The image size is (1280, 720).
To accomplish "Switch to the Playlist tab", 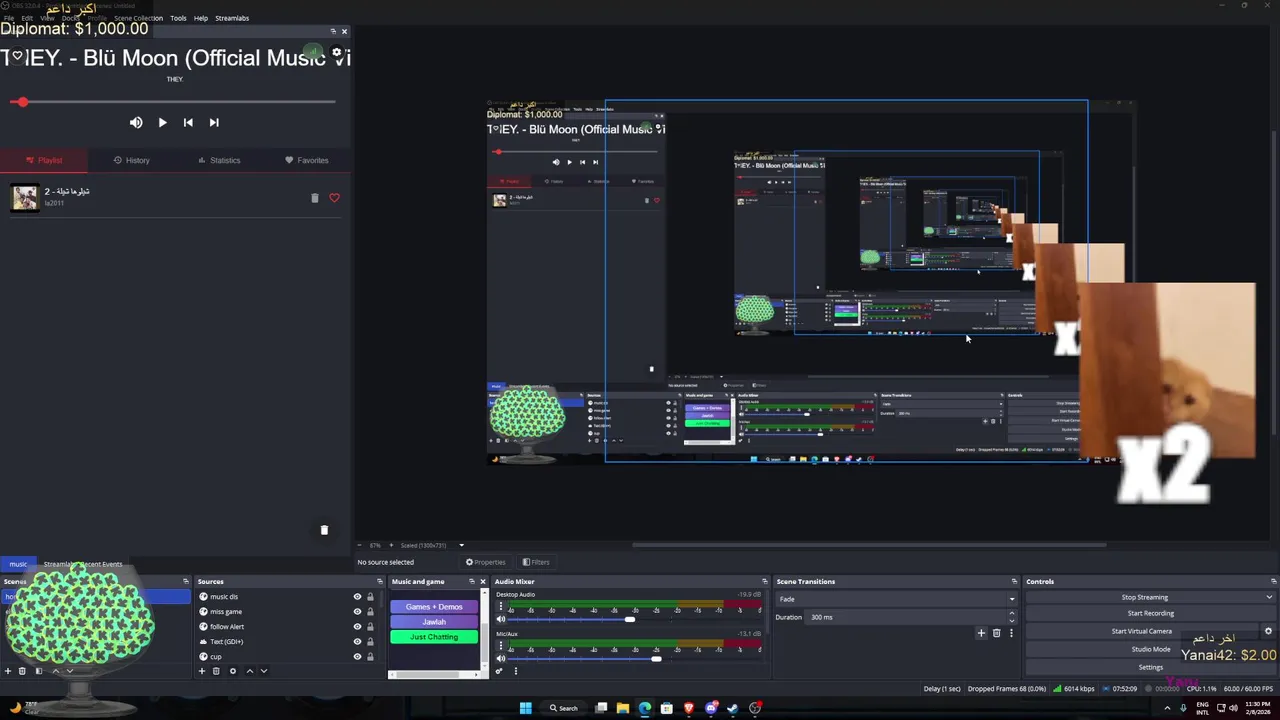I will 44,160.
